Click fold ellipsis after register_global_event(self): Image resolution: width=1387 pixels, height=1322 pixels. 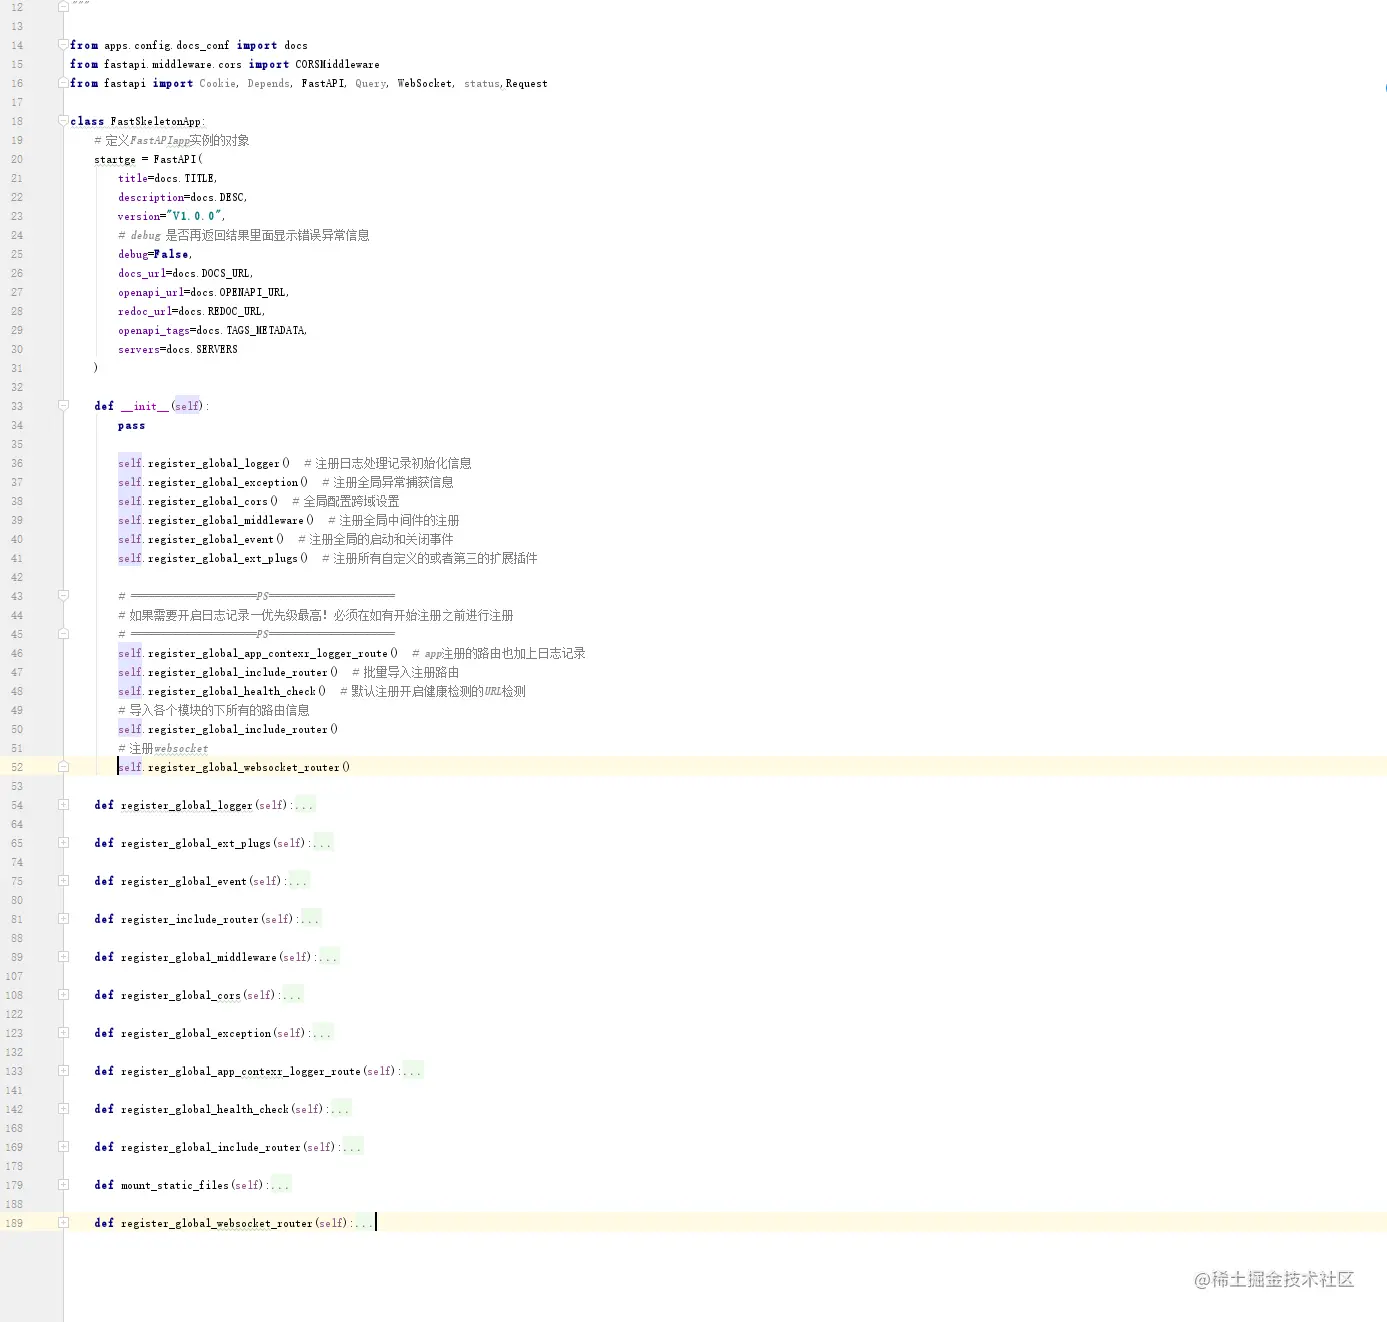pyautogui.click(x=299, y=881)
